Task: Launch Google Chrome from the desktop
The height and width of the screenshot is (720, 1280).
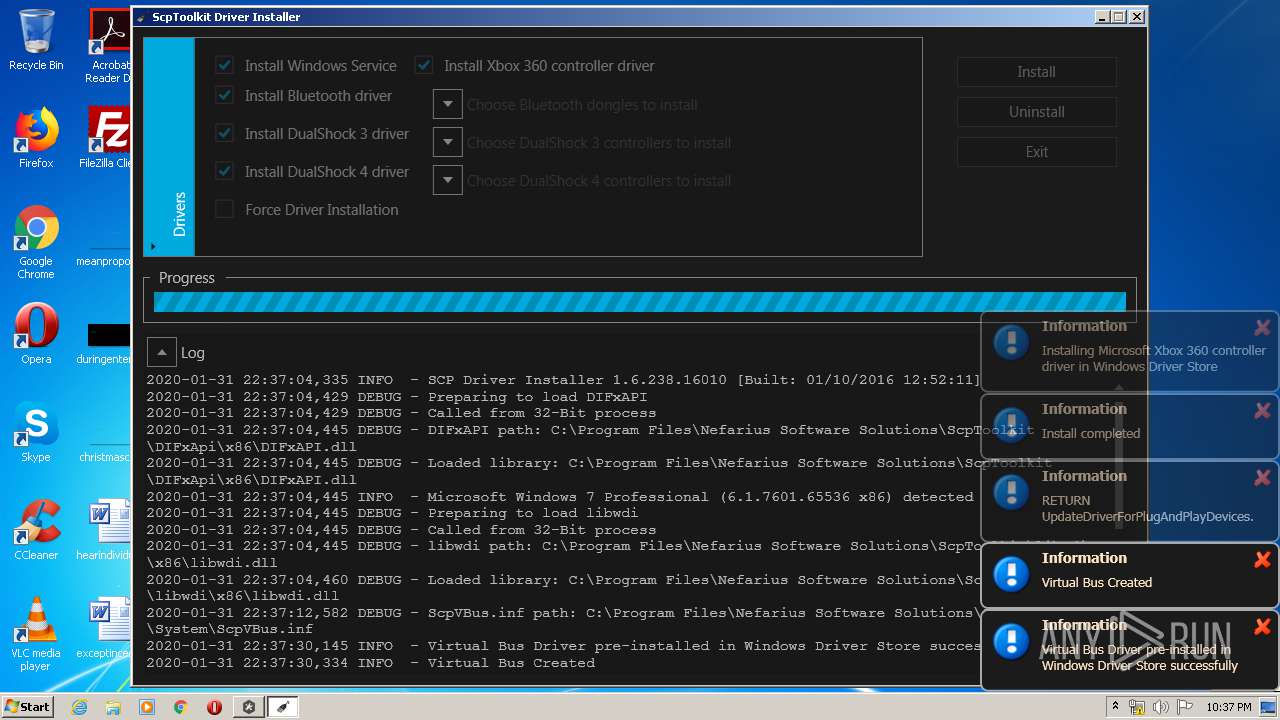Action: point(36,242)
